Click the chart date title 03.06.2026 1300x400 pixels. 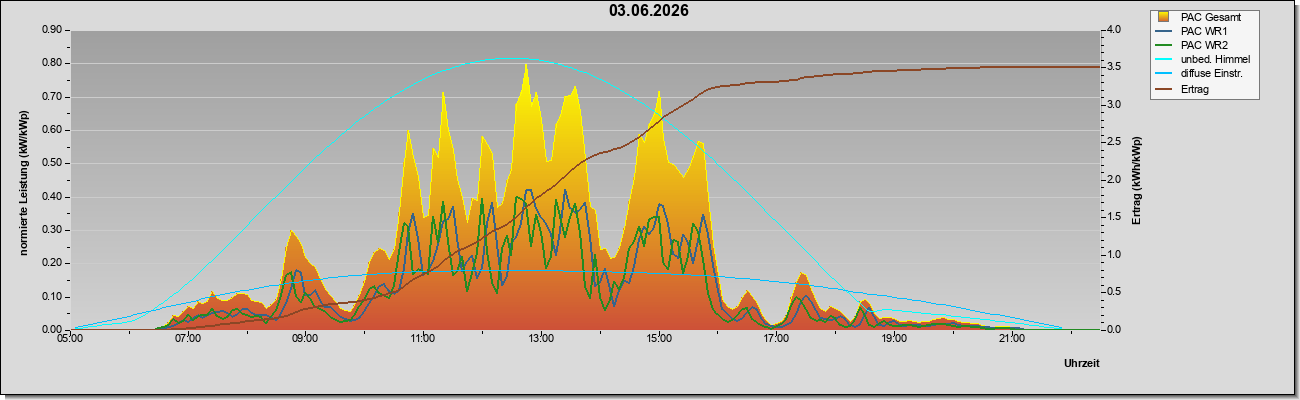point(648,11)
